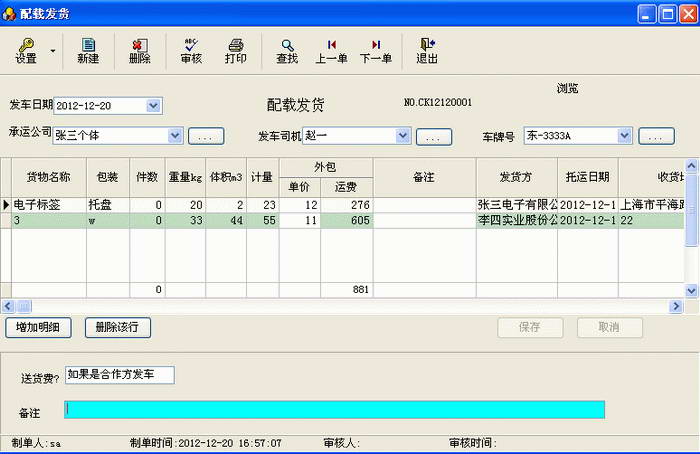This screenshot has height=454, width=700.
Task: Click the grid's vertical scrollbar up arrow
Action: (691, 167)
